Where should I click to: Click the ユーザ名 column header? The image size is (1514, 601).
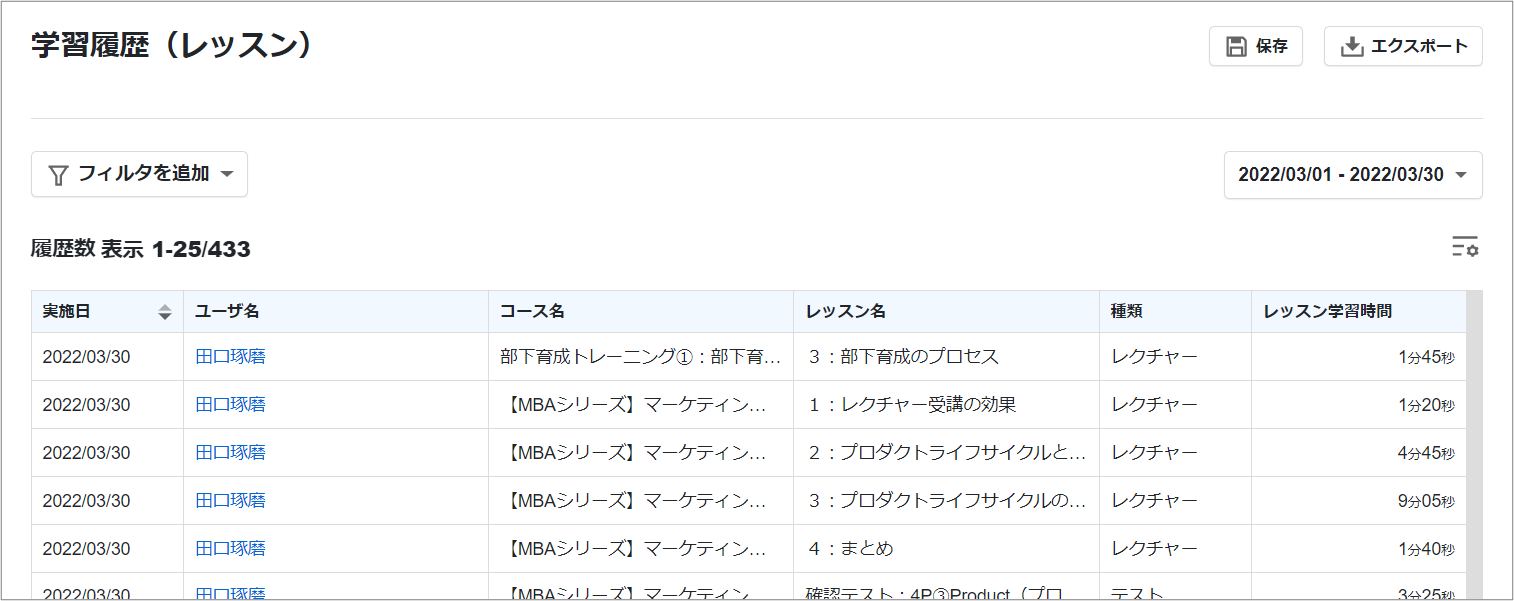336,312
